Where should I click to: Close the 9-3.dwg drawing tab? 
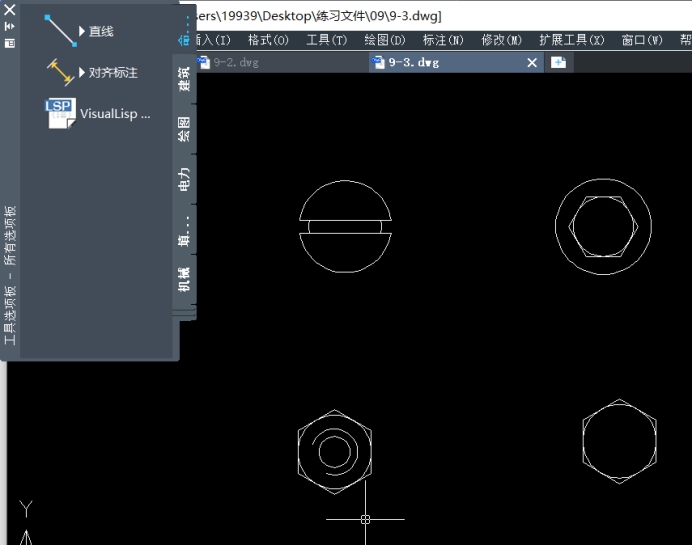532,62
